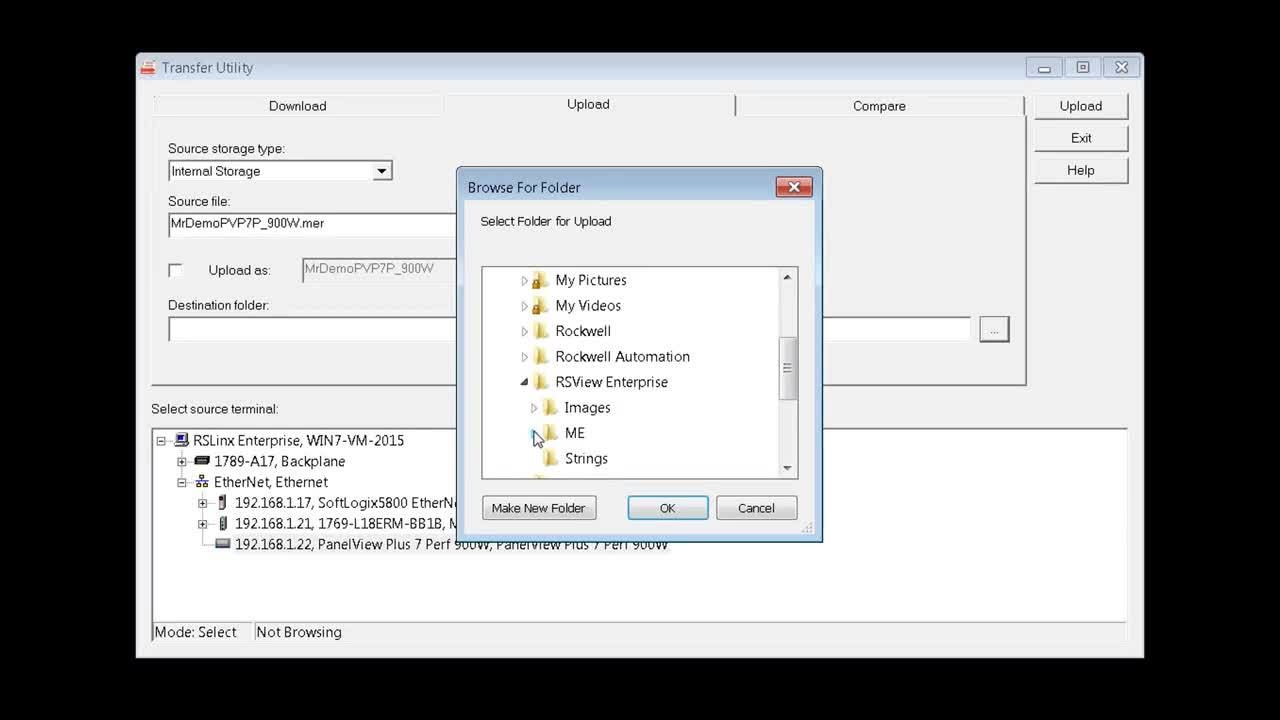The image size is (1280, 720).
Task: Click the 192.168.1.22 PanelView terminal icon
Action: 222,544
